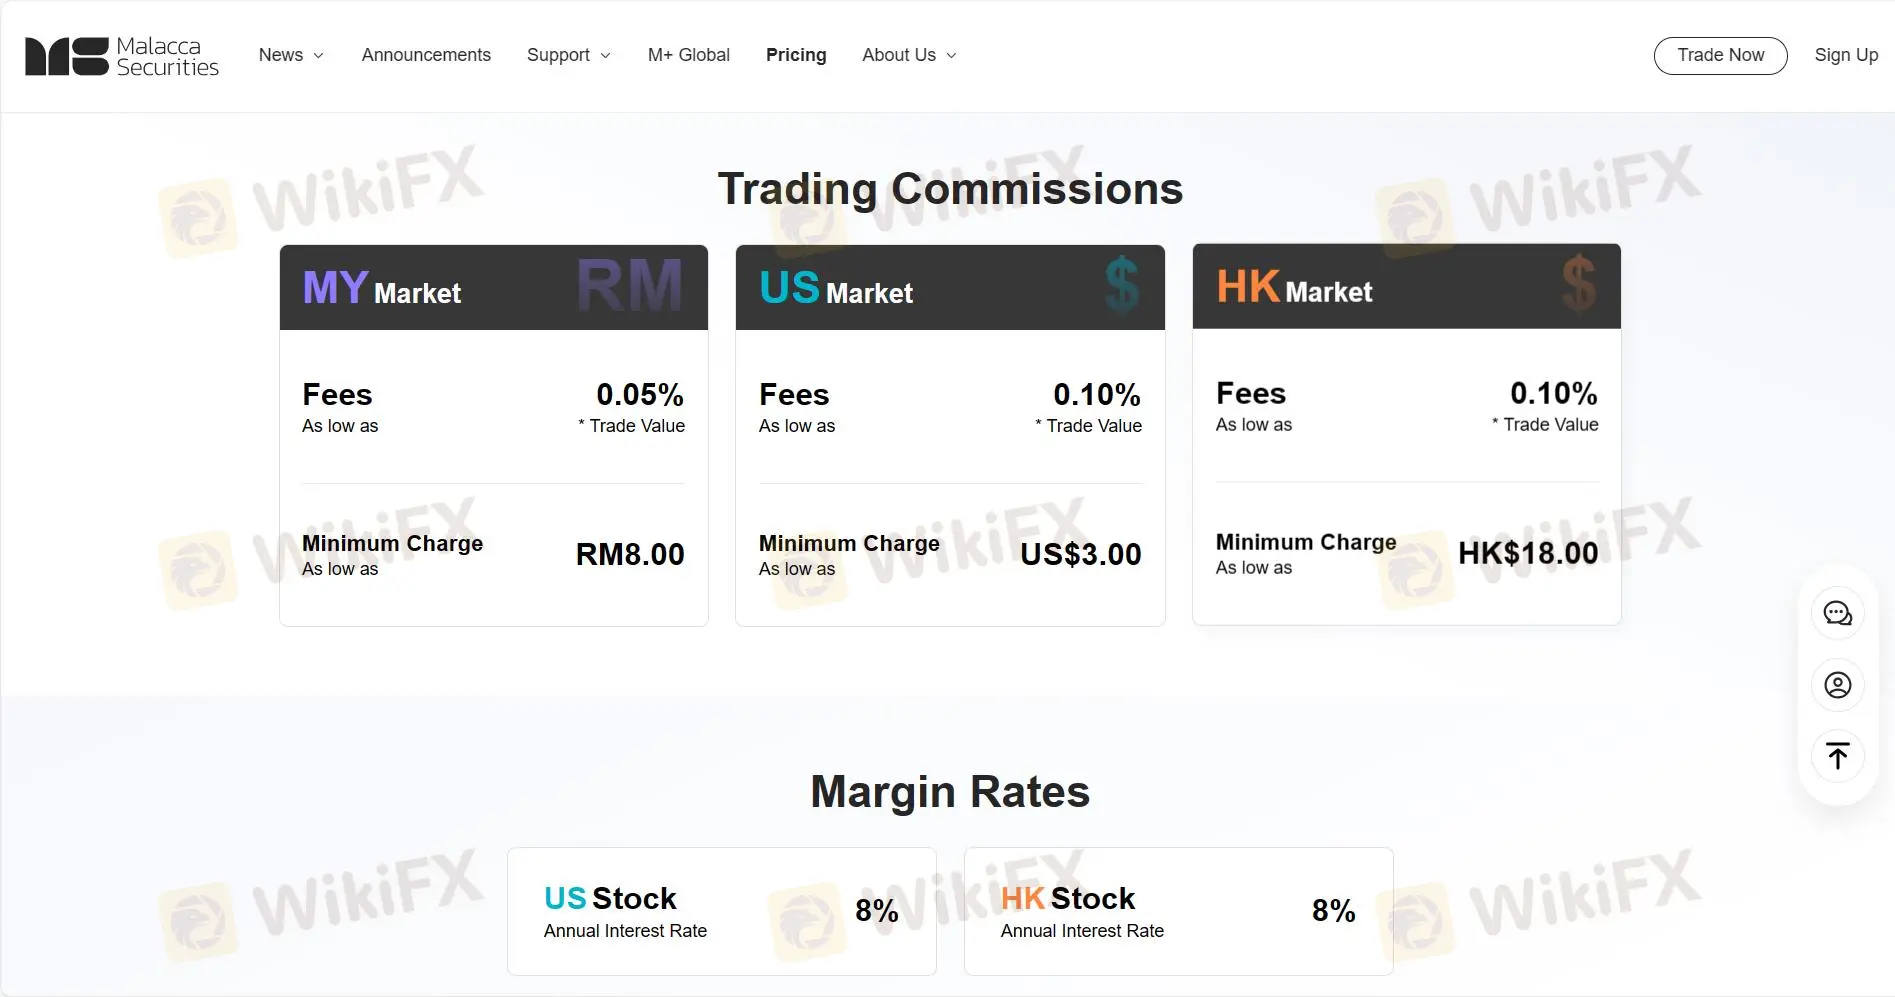The width and height of the screenshot is (1895, 997).
Task: Open the Announcements page
Action: point(426,55)
